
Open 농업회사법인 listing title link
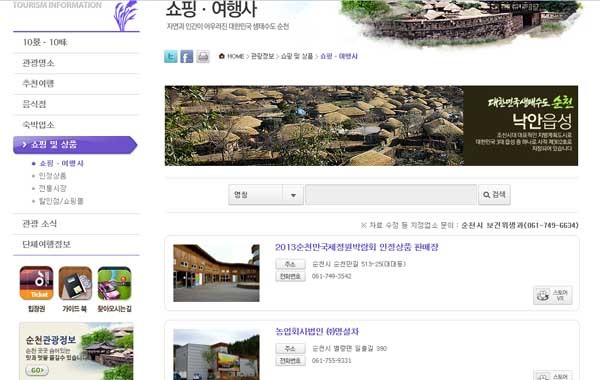point(317,331)
